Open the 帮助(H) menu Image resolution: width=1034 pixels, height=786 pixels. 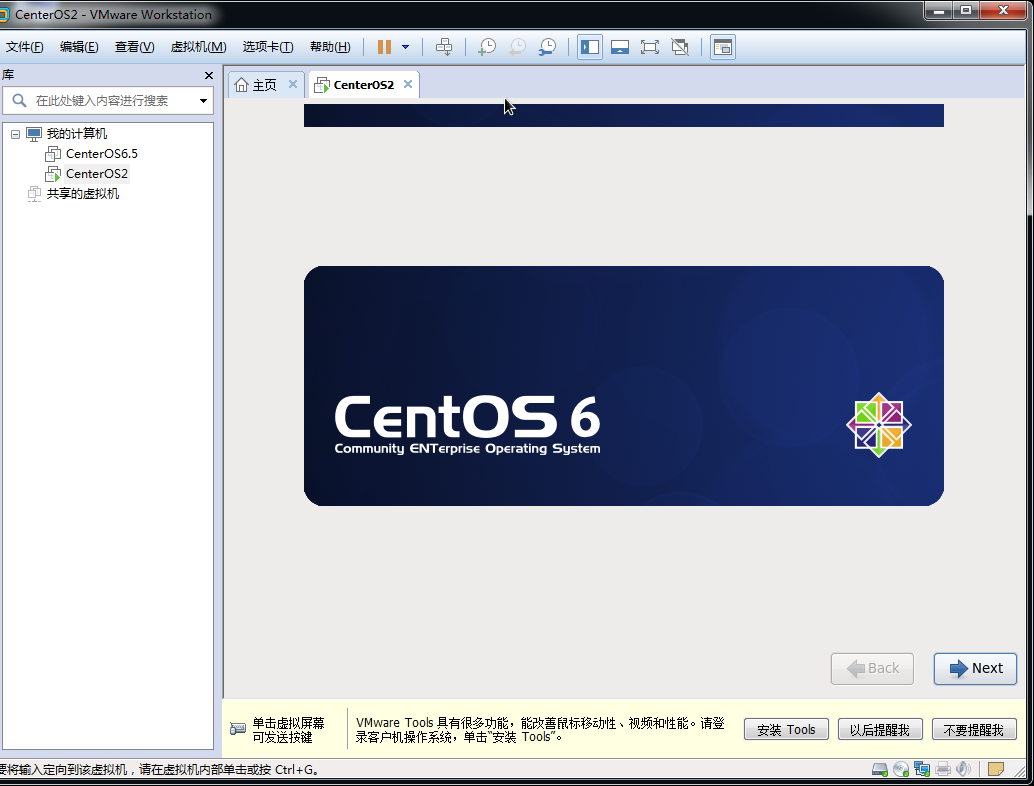330,47
